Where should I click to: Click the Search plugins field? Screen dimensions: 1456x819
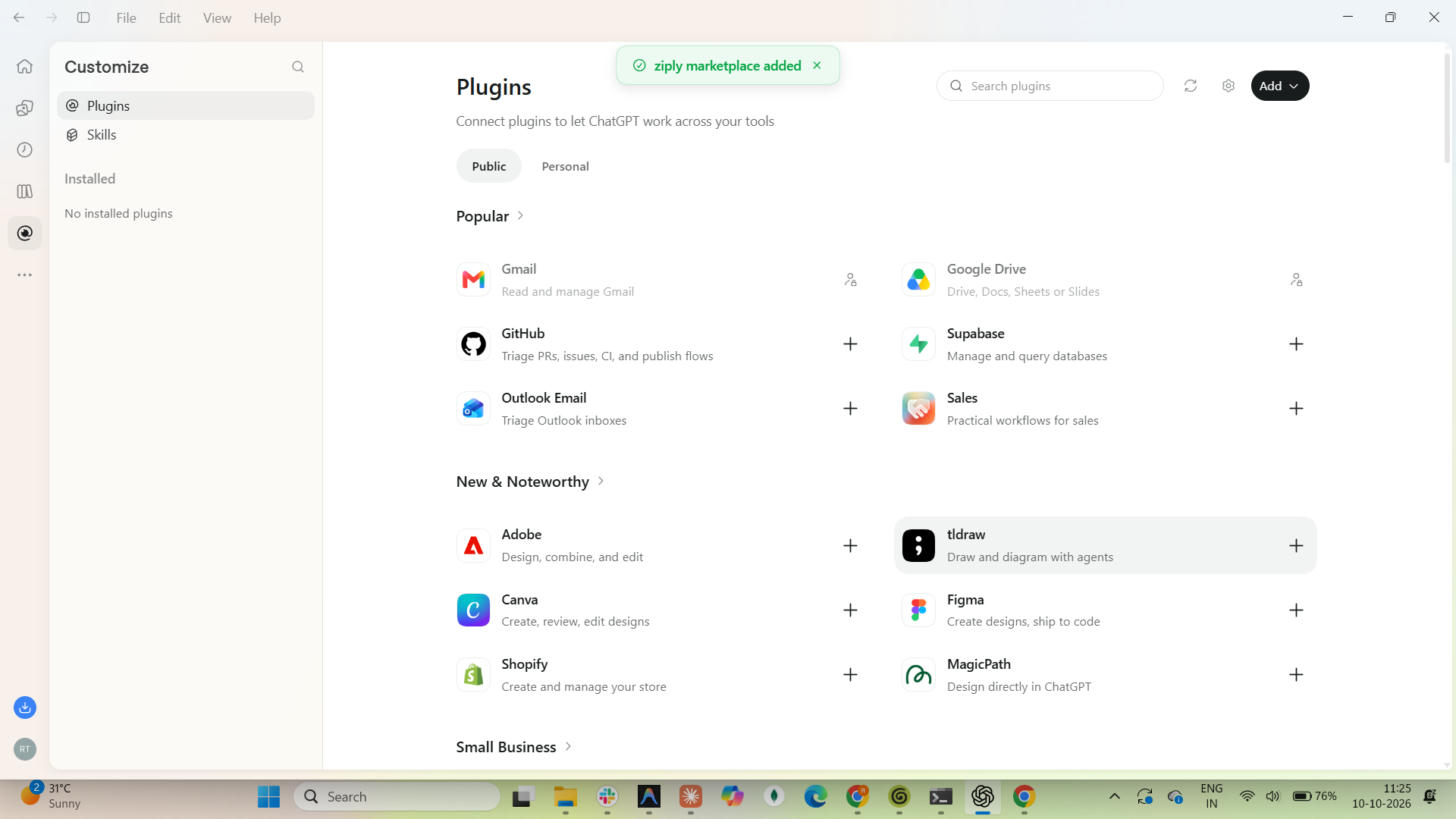point(1050,86)
